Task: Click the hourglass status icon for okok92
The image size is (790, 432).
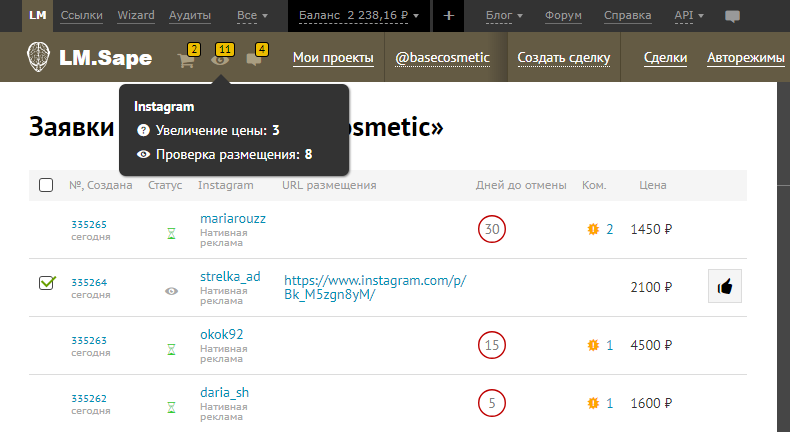Action: pos(171,349)
